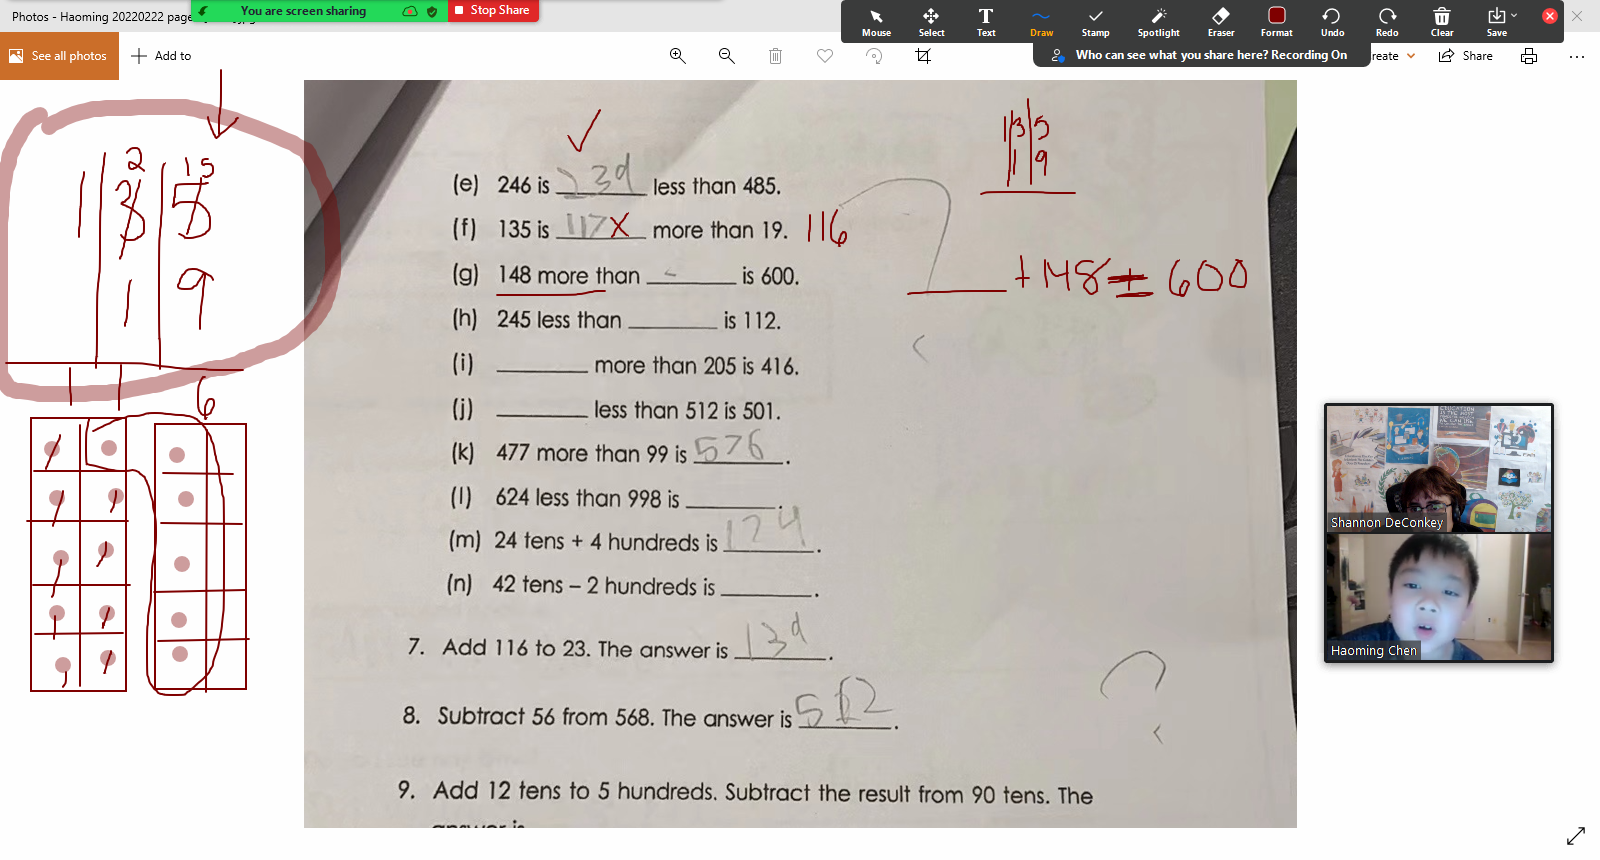Click the screen sharing shield icon
The height and width of the screenshot is (860, 1600).
coord(432,11)
